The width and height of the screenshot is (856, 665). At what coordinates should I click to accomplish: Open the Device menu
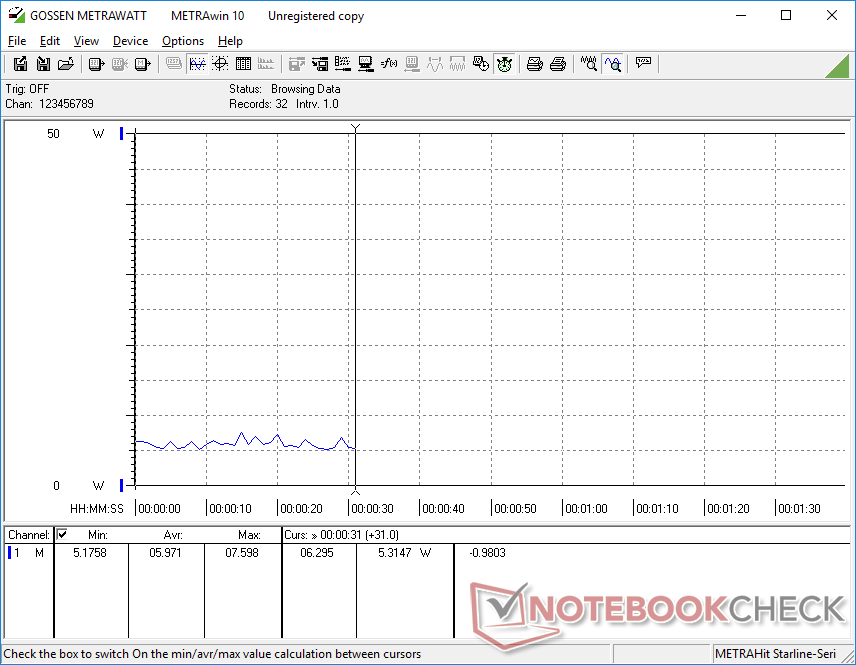pyautogui.click(x=130, y=41)
